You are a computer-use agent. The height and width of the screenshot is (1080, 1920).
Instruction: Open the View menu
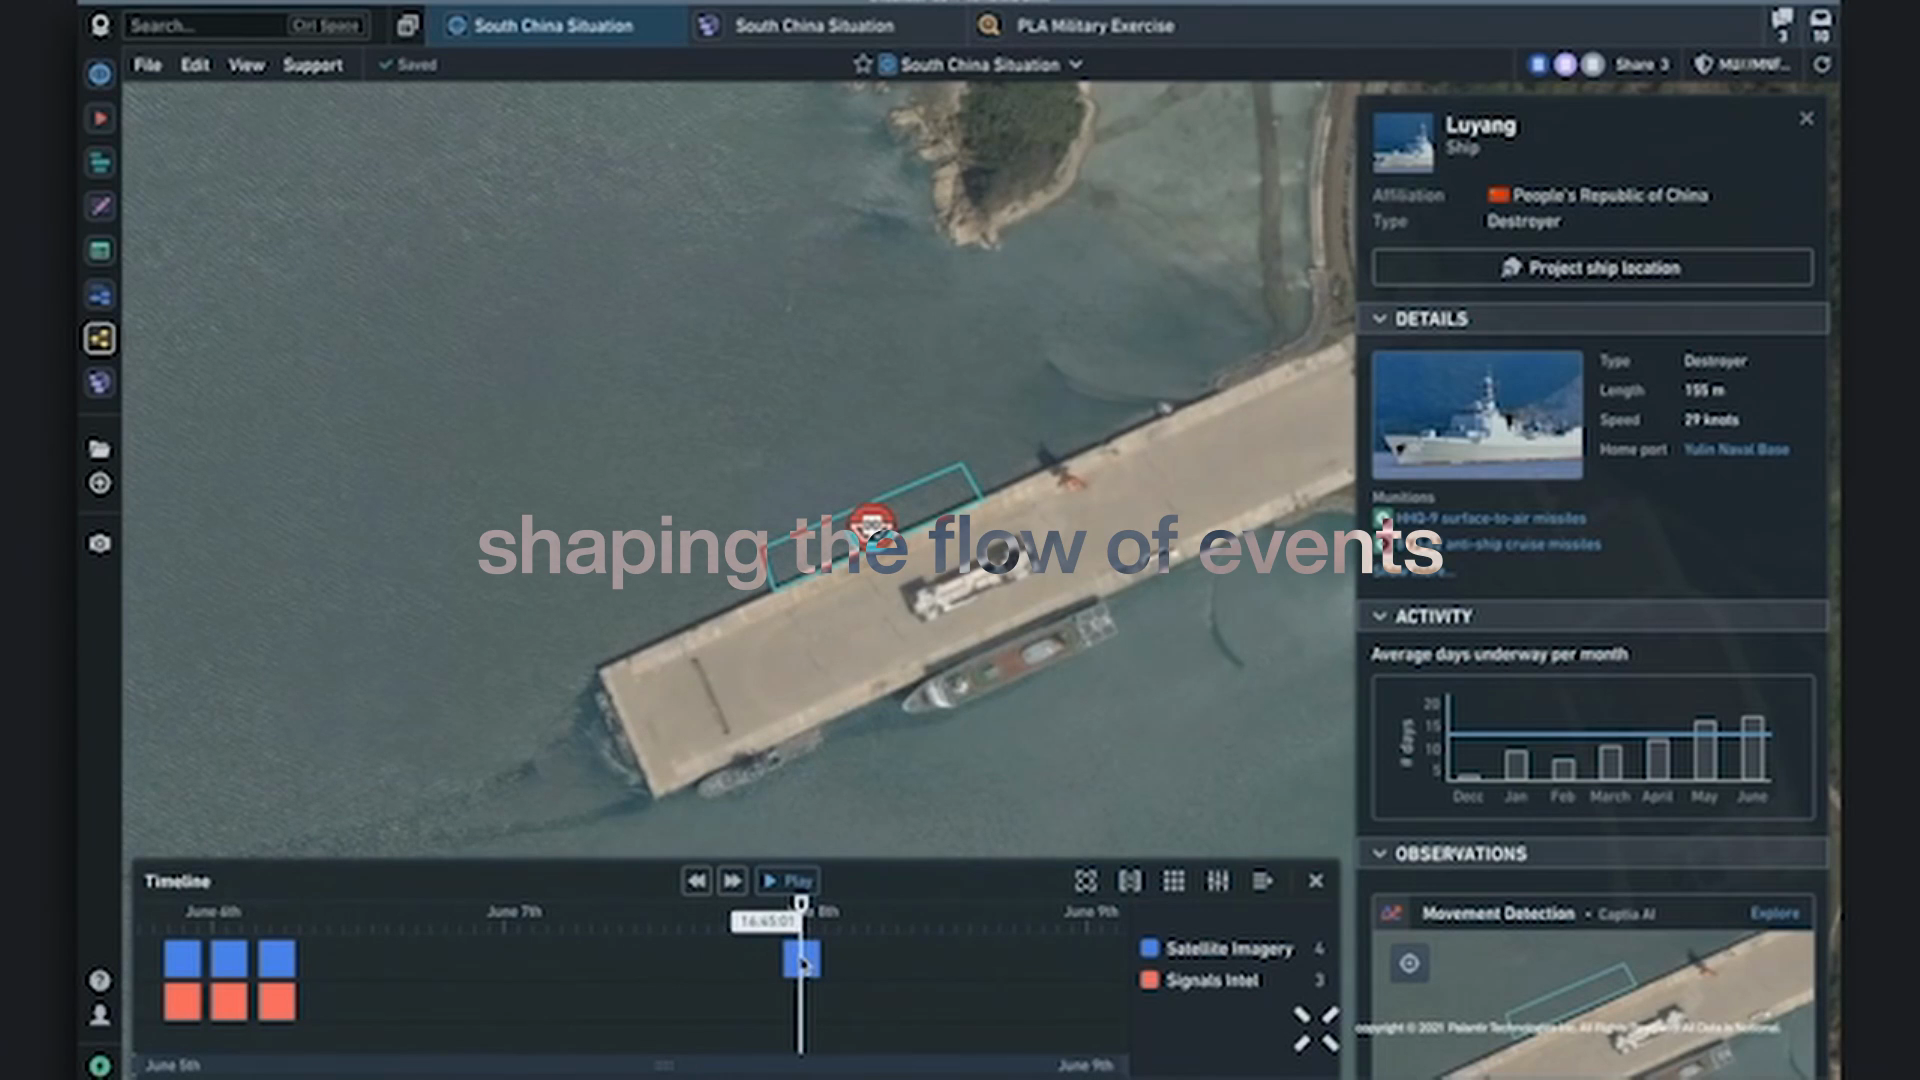(246, 65)
